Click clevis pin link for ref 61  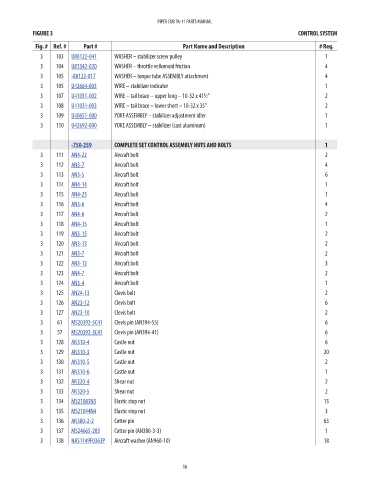(x=87, y=323)
